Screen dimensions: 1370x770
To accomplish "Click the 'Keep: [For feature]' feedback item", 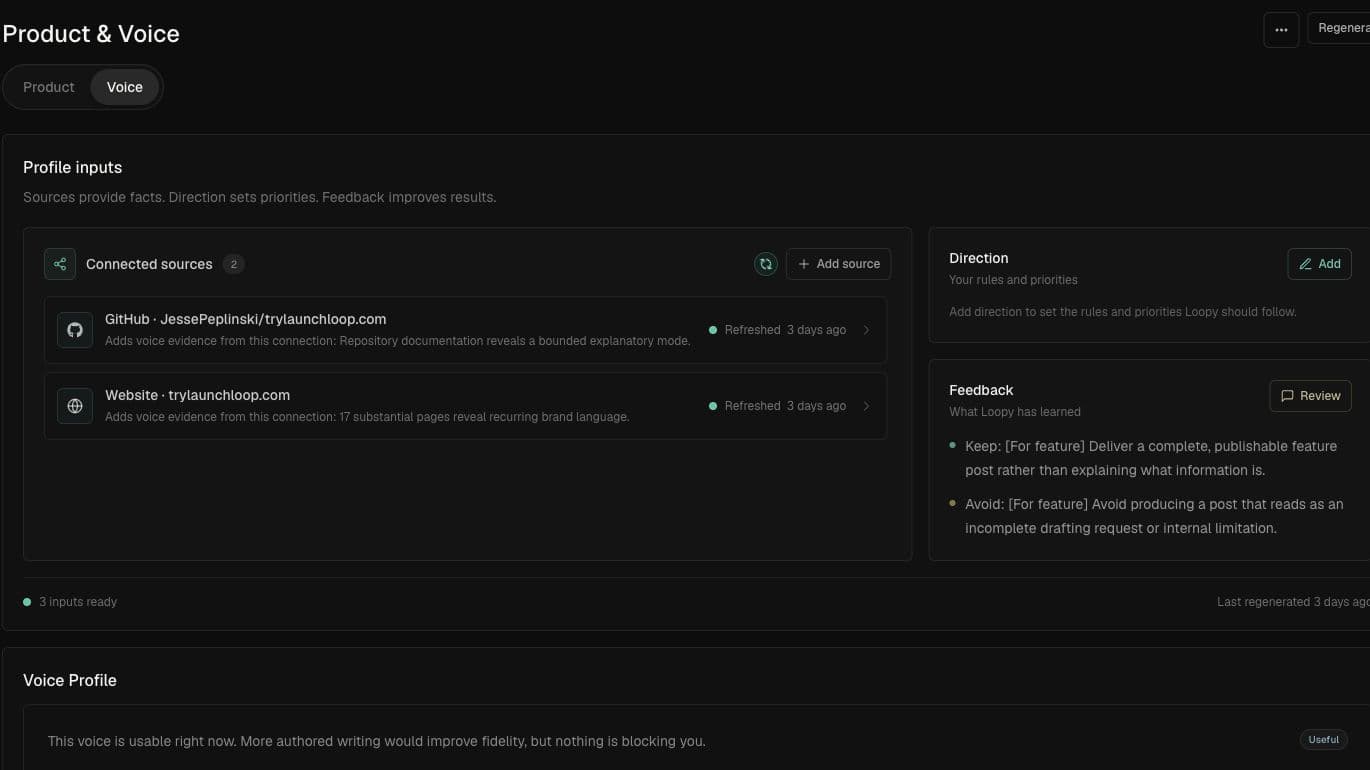I will point(1150,458).
